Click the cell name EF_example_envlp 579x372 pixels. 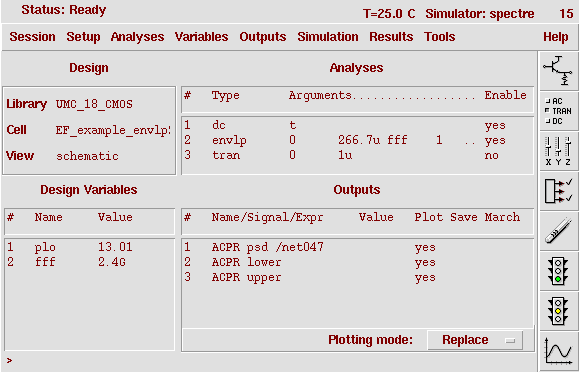click(x=113, y=130)
